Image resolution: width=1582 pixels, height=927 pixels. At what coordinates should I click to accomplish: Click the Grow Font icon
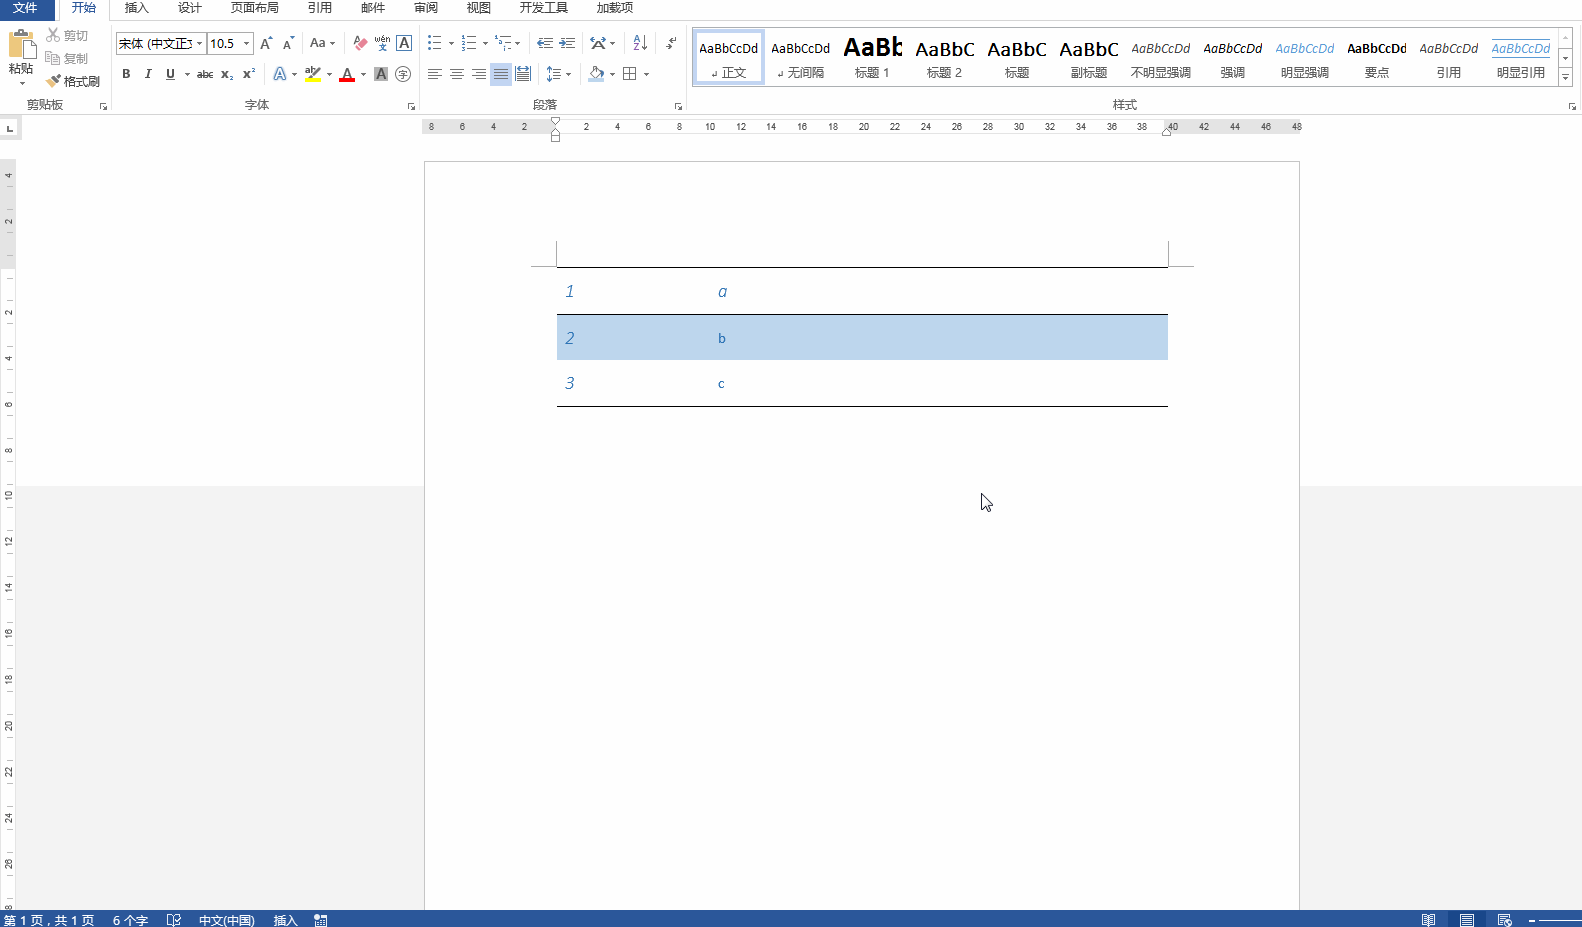click(266, 43)
